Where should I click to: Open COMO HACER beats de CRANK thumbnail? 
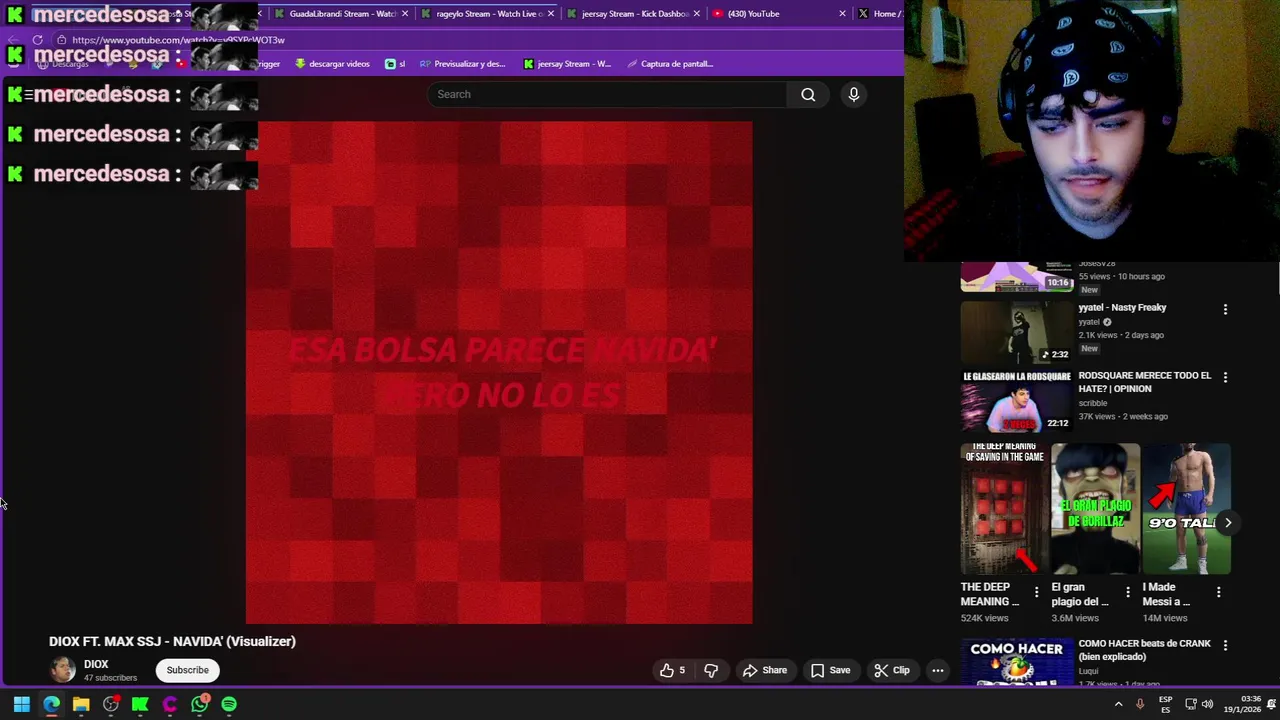[x=1016, y=661]
